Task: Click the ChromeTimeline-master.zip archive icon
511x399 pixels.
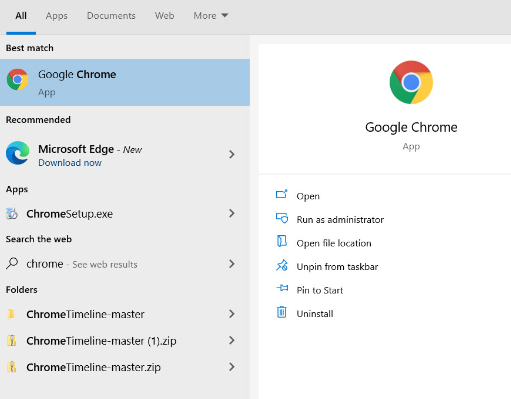Action: (x=12, y=367)
